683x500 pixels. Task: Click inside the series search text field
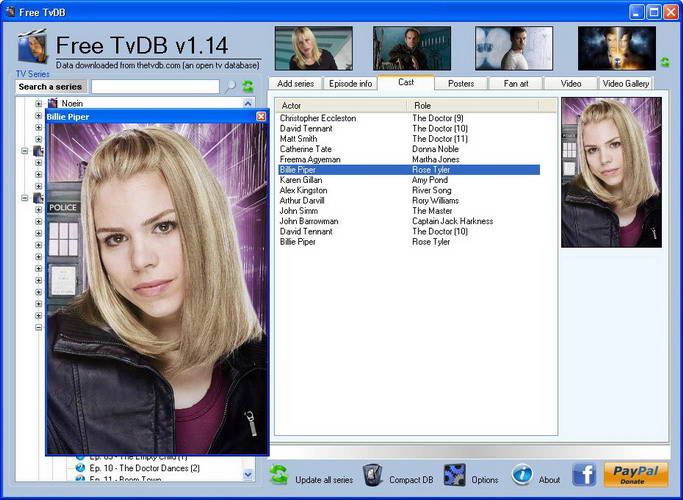point(154,87)
